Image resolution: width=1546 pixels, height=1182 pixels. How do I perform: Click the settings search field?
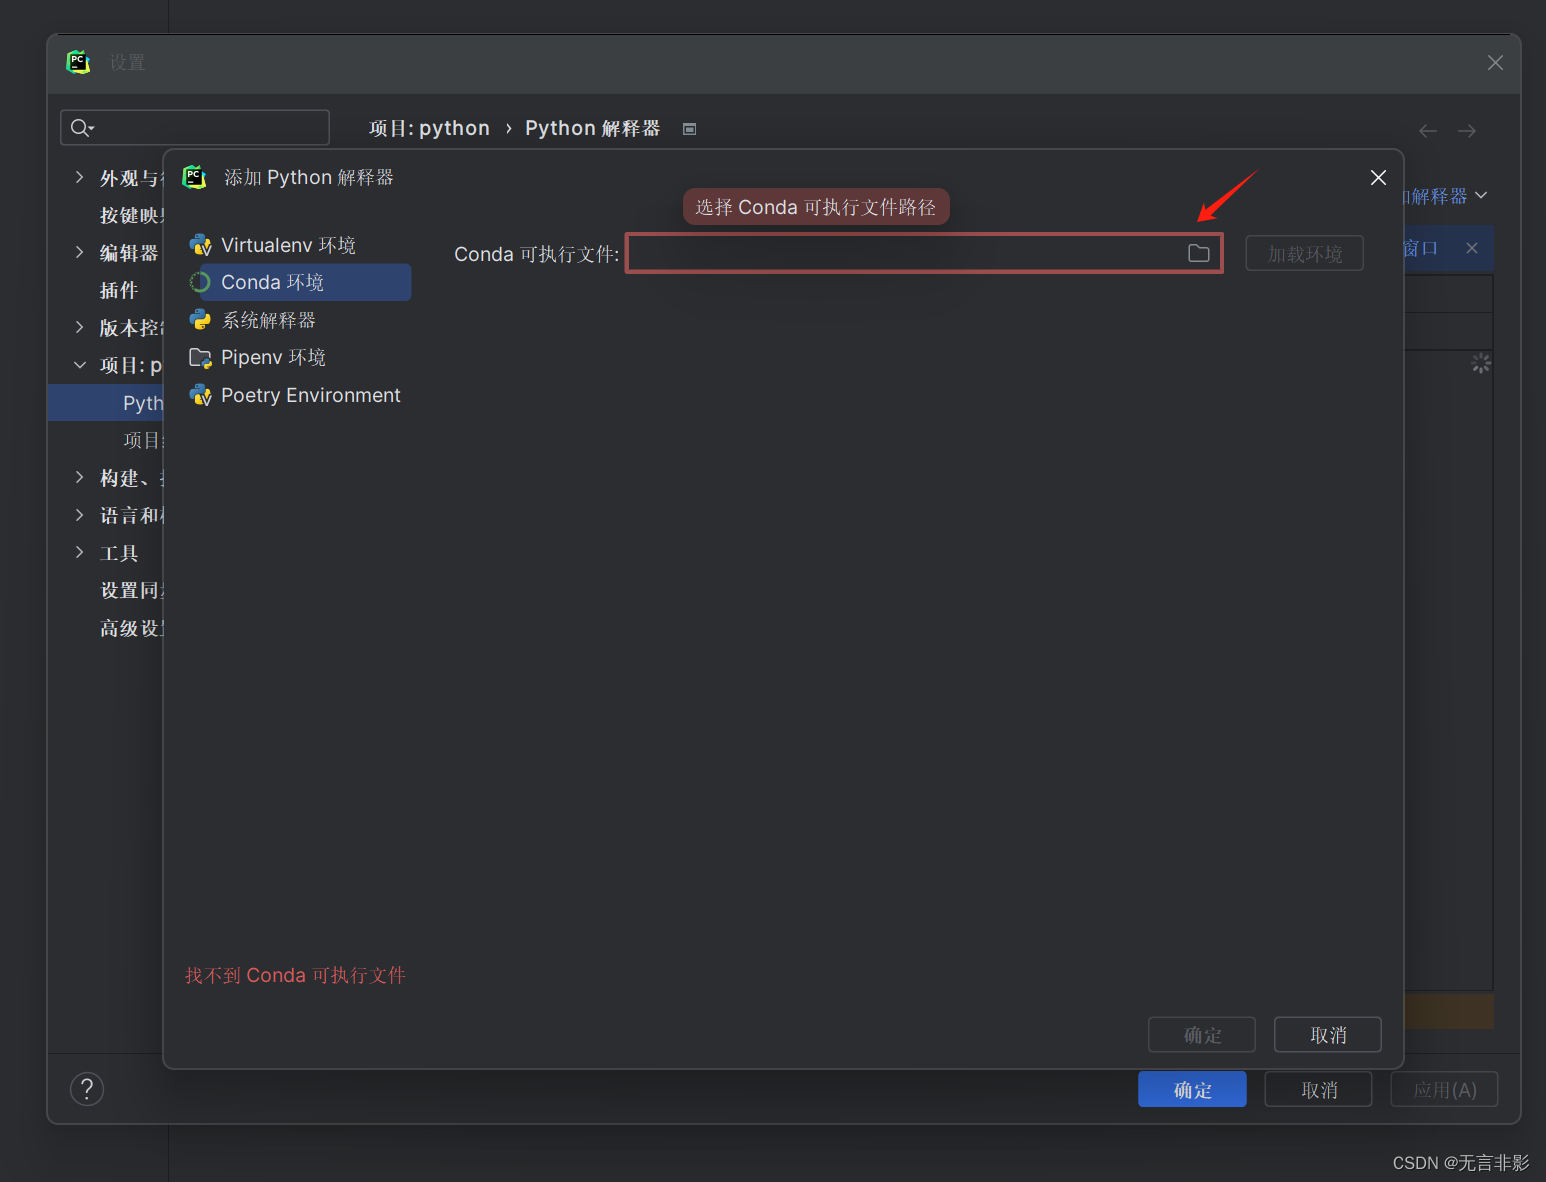coord(195,128)
